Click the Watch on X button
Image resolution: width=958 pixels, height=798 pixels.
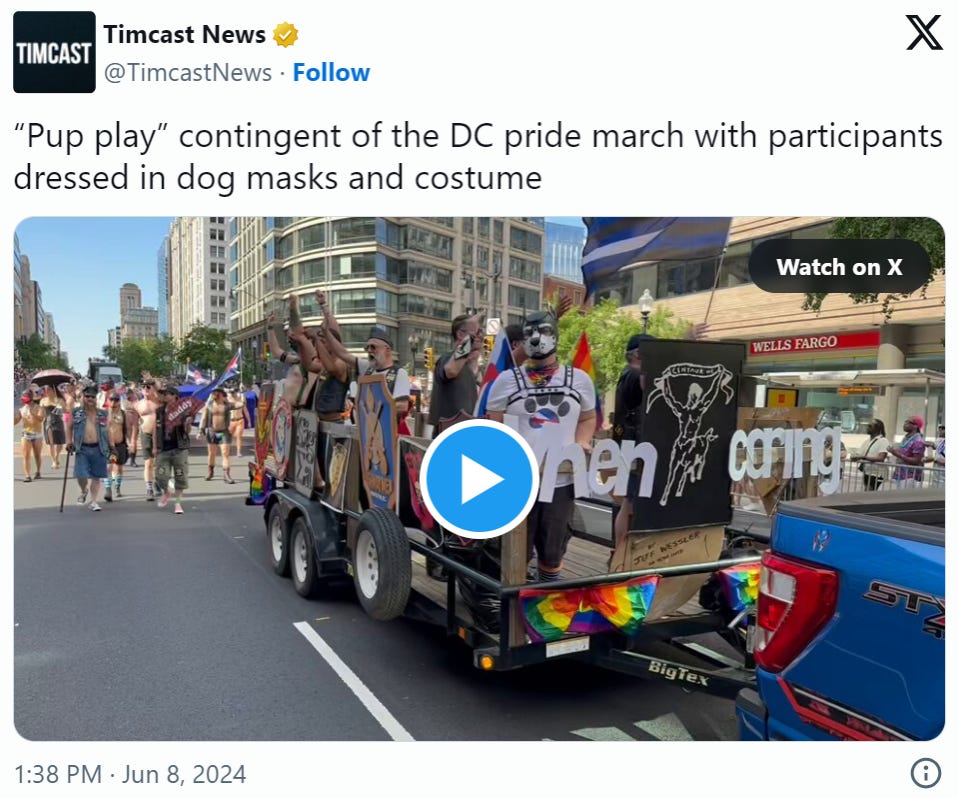[839, 266]
